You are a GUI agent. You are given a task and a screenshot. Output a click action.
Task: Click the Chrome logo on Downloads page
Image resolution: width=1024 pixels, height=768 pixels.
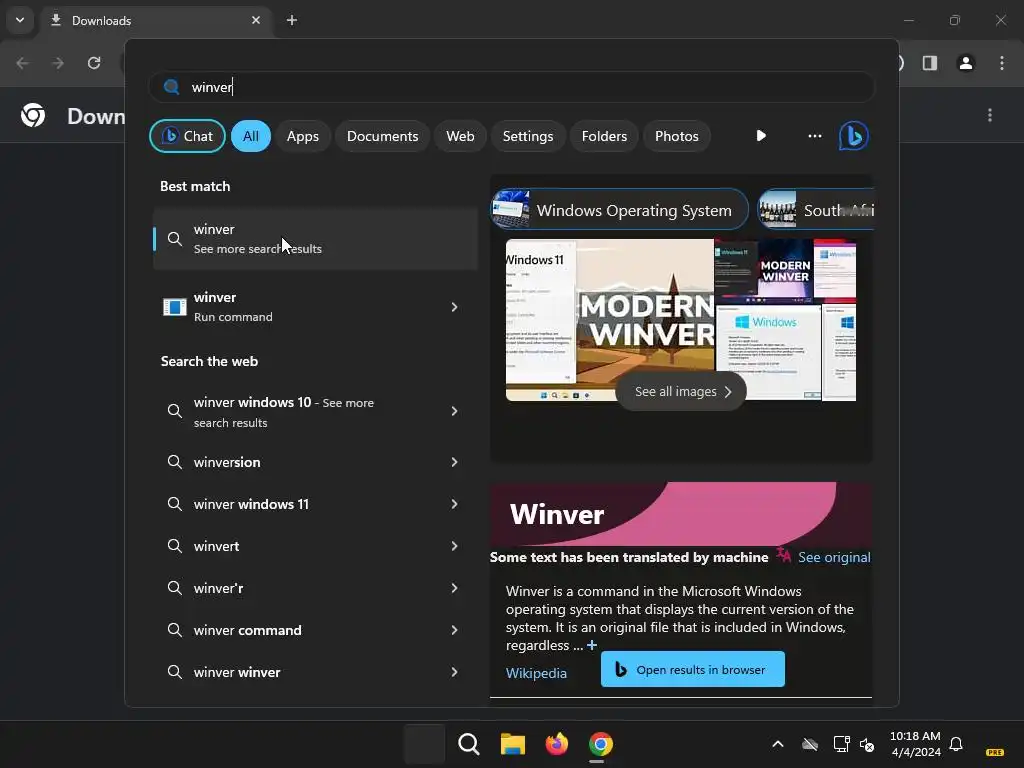(x=33, y=116)
